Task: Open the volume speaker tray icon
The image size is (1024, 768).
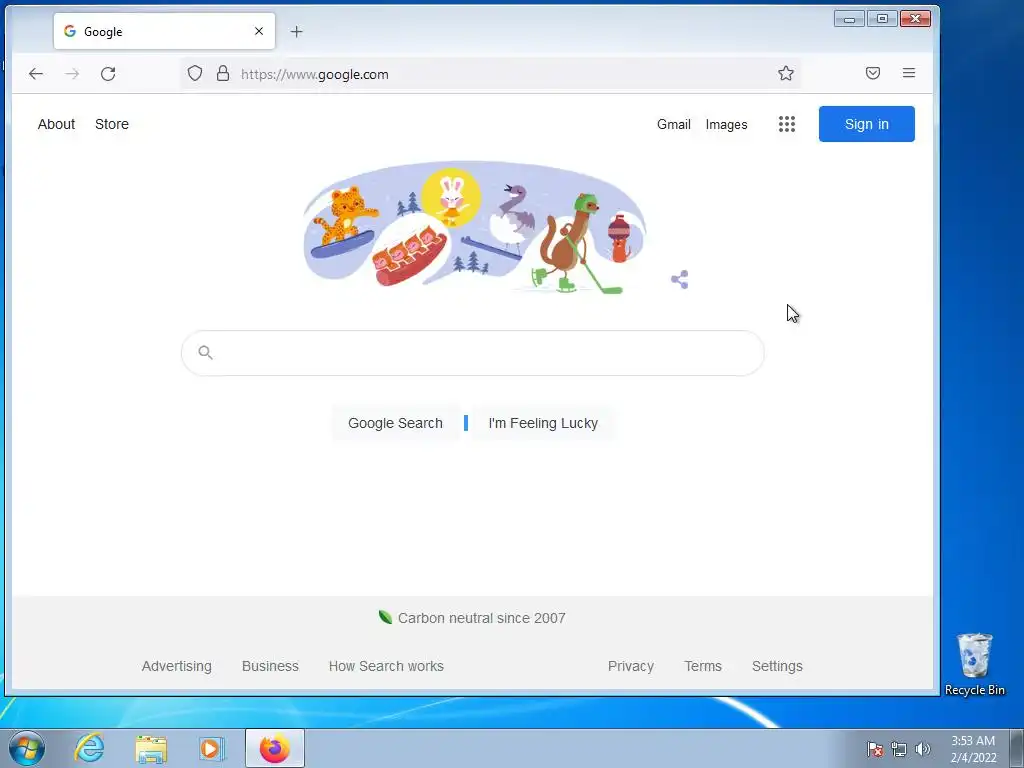Action: pos(922,749)
